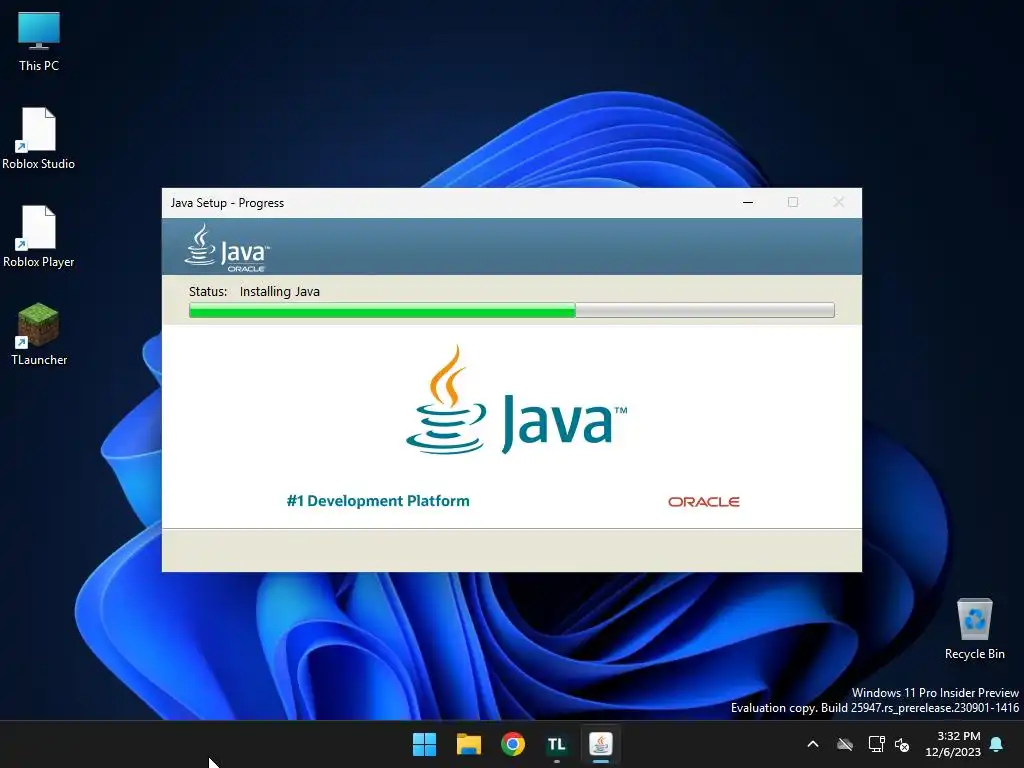
Task: Open File Explorer from the taskbar
Action: coord(469,744)
